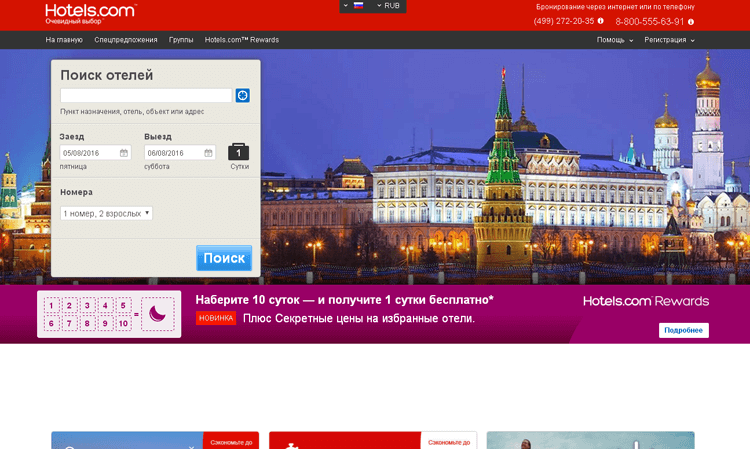Open Hotels.com Rewards menu item
The width and height of the screenshot is (750, 449).
tap(242, 40)
